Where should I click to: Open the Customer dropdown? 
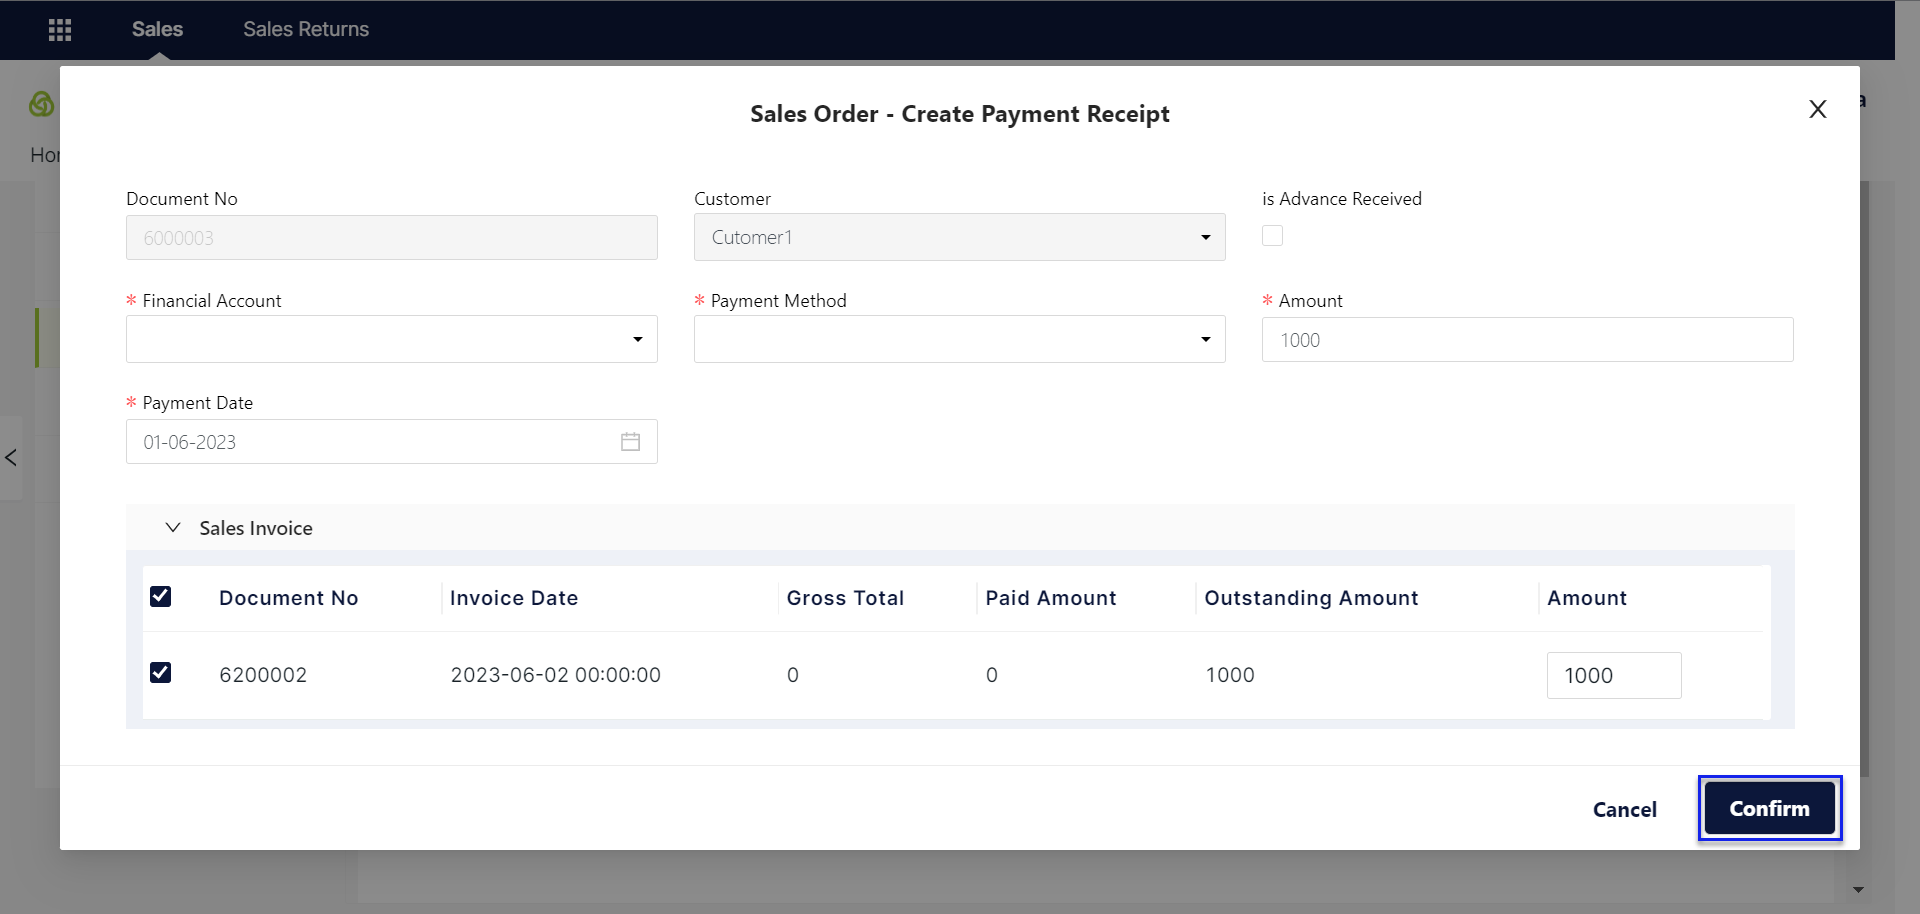[x=959, y=238]
